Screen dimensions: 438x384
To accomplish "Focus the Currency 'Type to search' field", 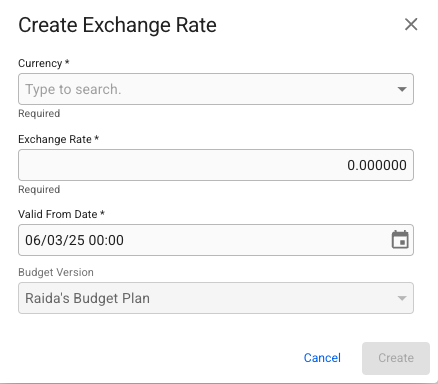I will pyautogui.click(x=216, y=89).
